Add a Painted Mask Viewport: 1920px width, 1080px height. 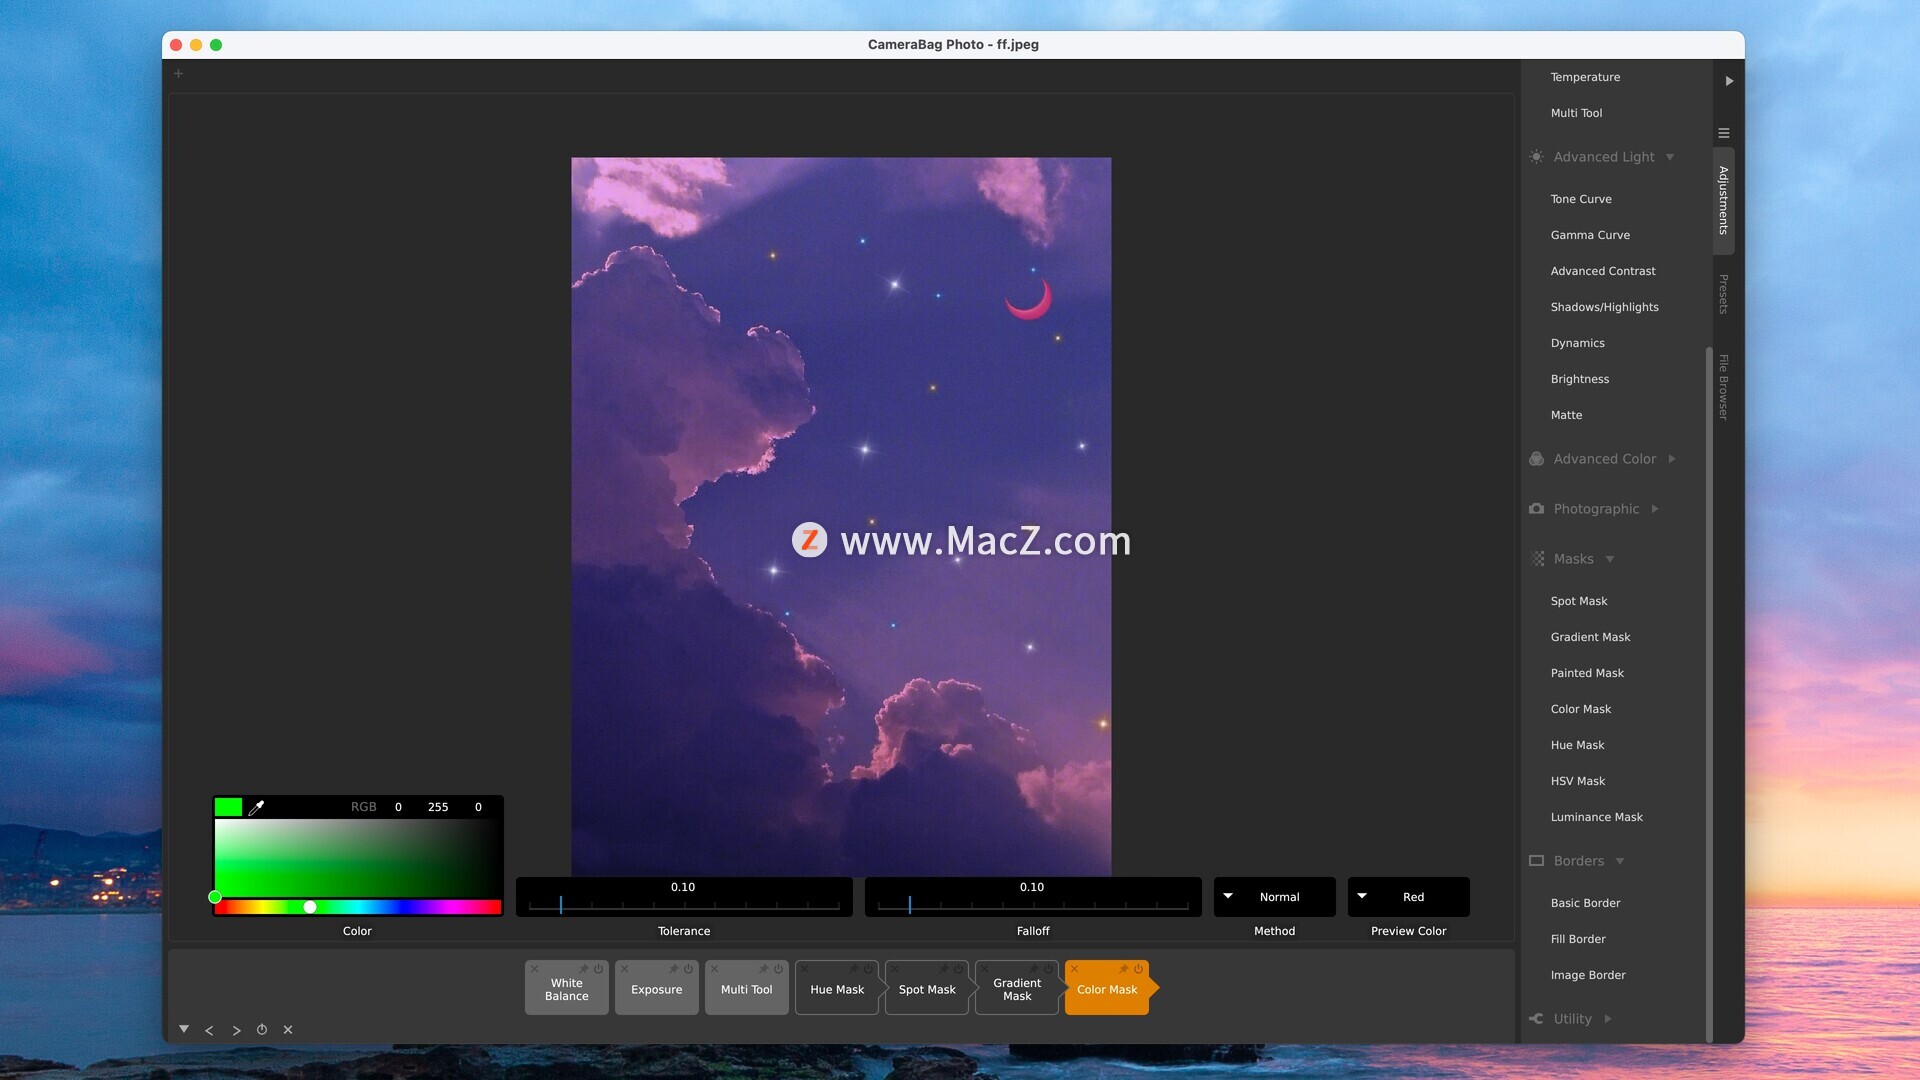[x=1587, y=673]
